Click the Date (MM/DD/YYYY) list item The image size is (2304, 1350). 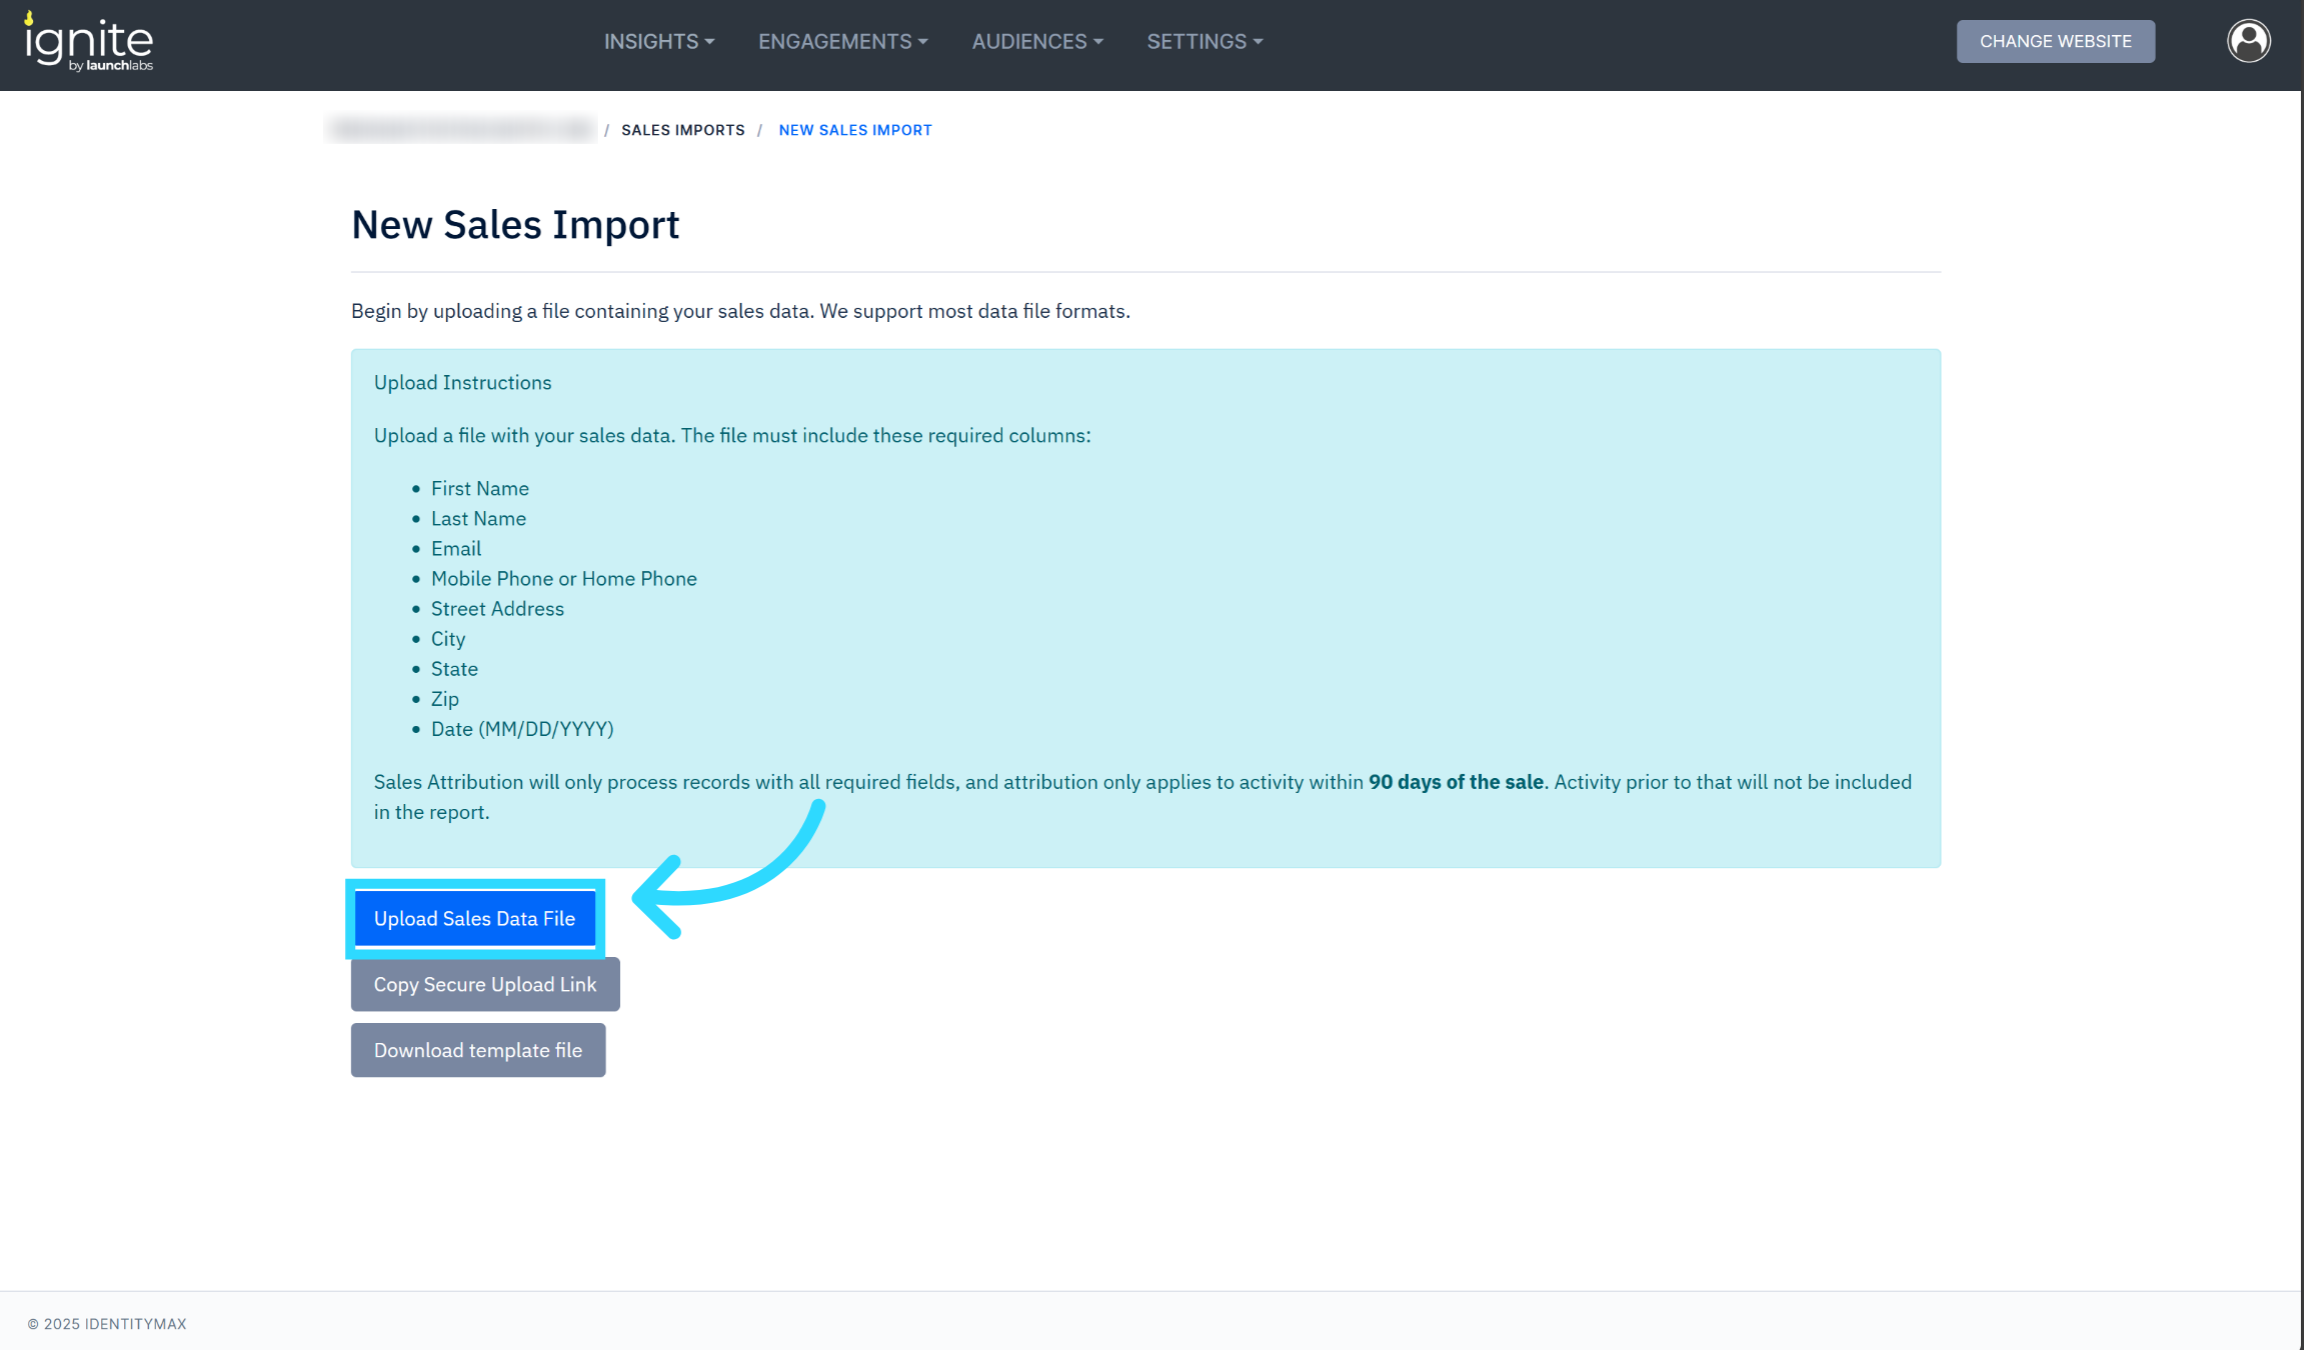(x=522, y=729)
